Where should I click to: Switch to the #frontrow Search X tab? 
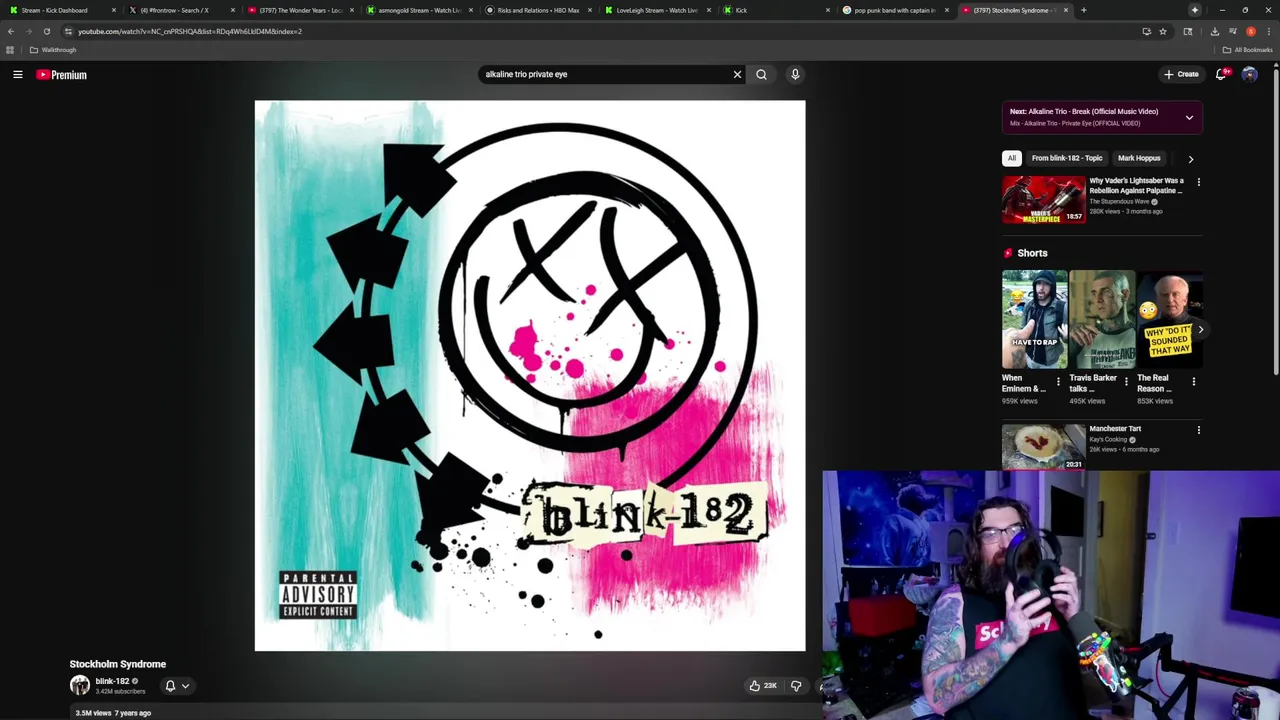tap(181, 10)
